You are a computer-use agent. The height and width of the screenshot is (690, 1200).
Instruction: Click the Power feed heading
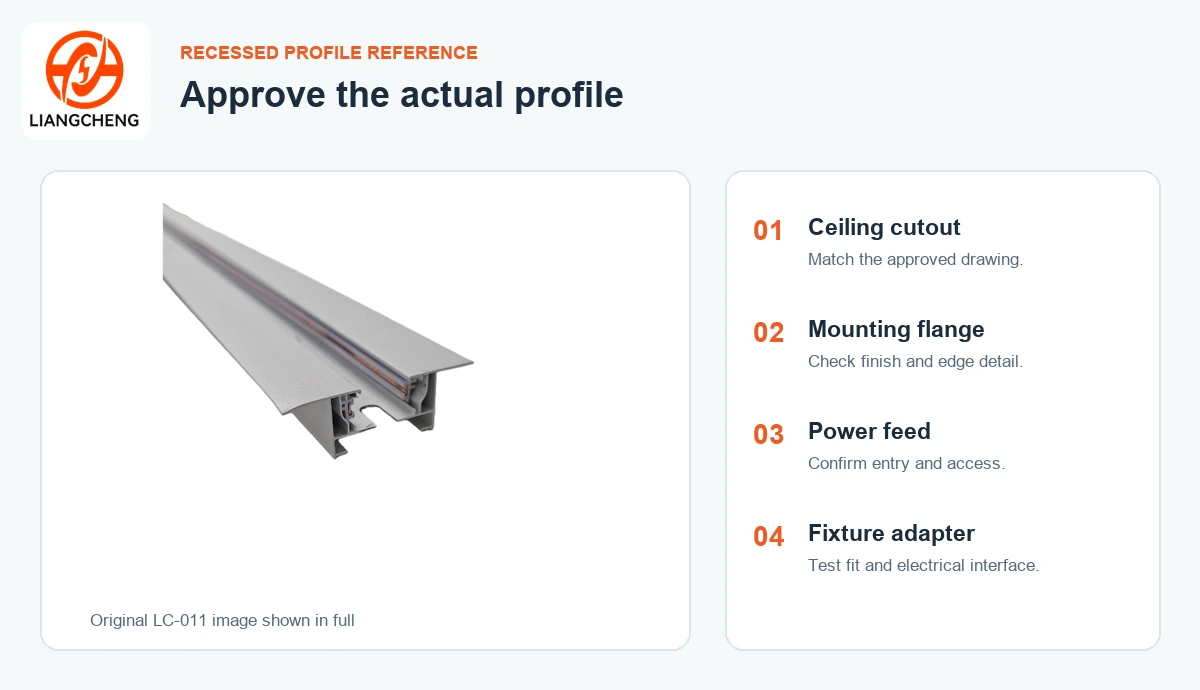[869, 431]
